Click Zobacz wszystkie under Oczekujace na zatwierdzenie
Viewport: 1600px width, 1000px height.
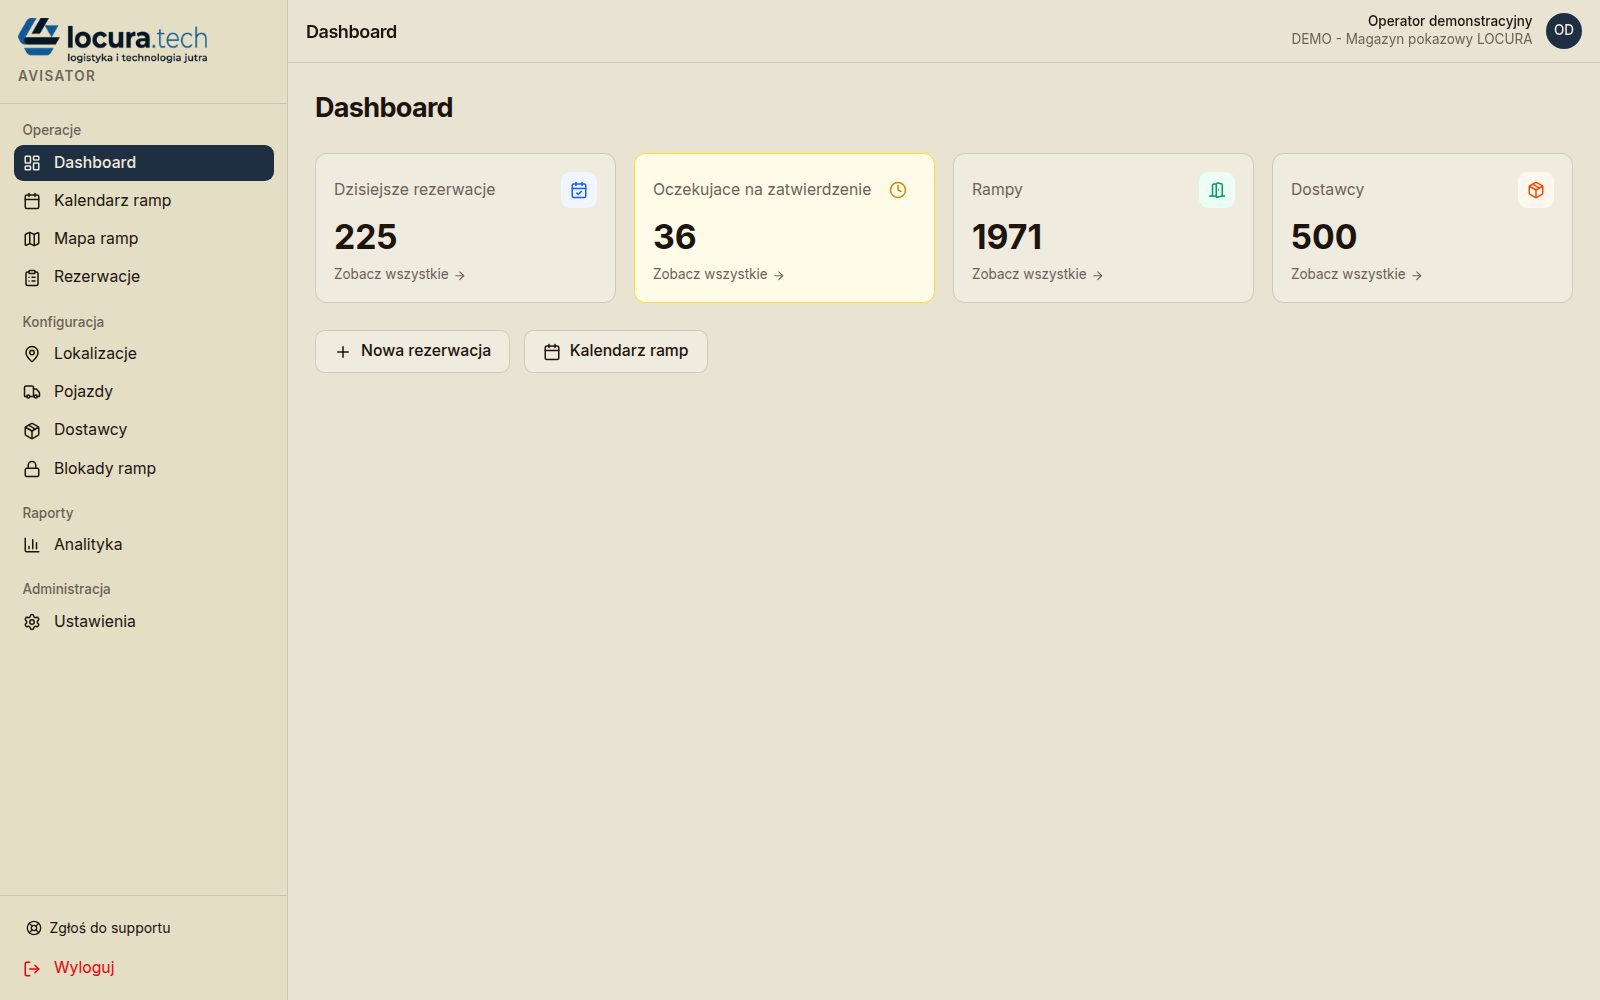719,274
